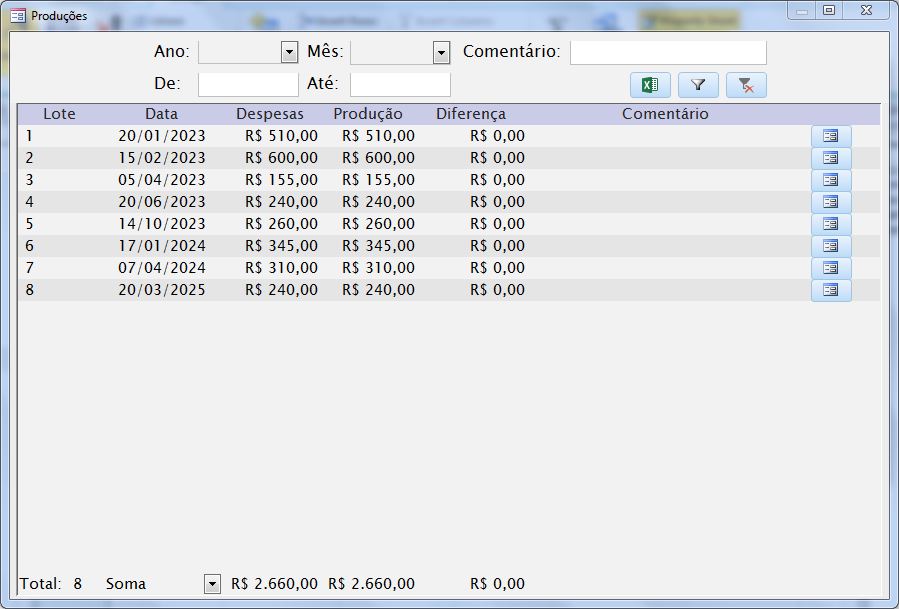The image size is (899, 609).
Task: Click the Até end date field
Action: click(400, 84)
